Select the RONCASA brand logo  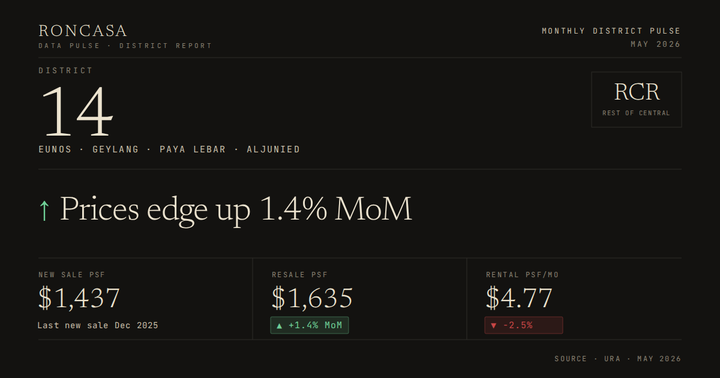tap(83, 31)
